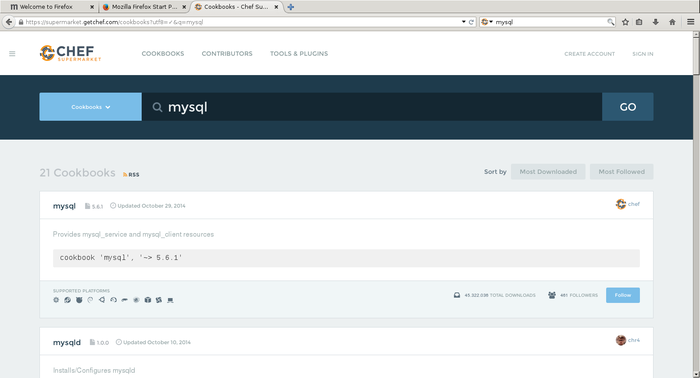Screen dimensions: 700x378
Task: Click the 21 Cookbooks results heading
Action: pos(77,173)
